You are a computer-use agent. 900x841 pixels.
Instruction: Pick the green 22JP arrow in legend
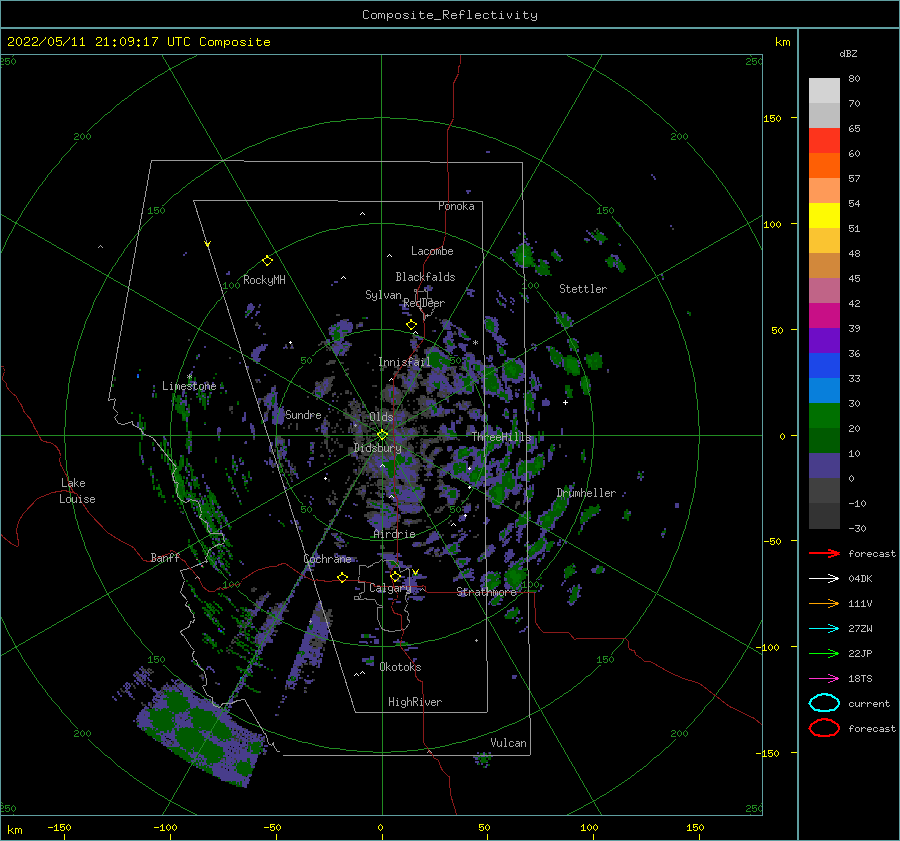[x=824, y=653]
